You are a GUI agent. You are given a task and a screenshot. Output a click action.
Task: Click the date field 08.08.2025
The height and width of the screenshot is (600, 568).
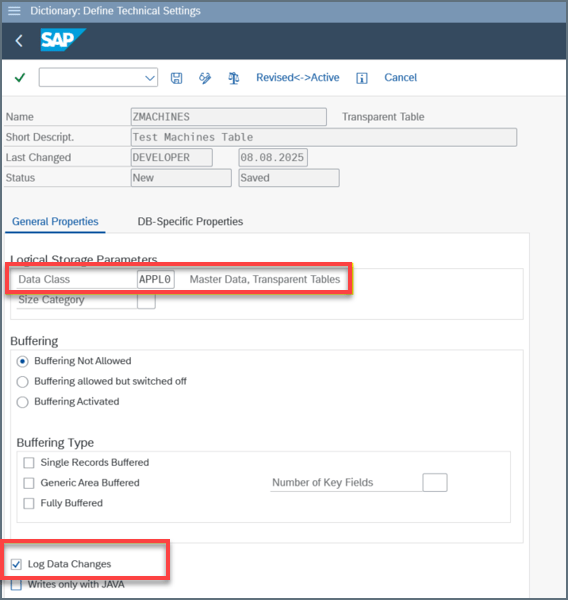point(273,157)
